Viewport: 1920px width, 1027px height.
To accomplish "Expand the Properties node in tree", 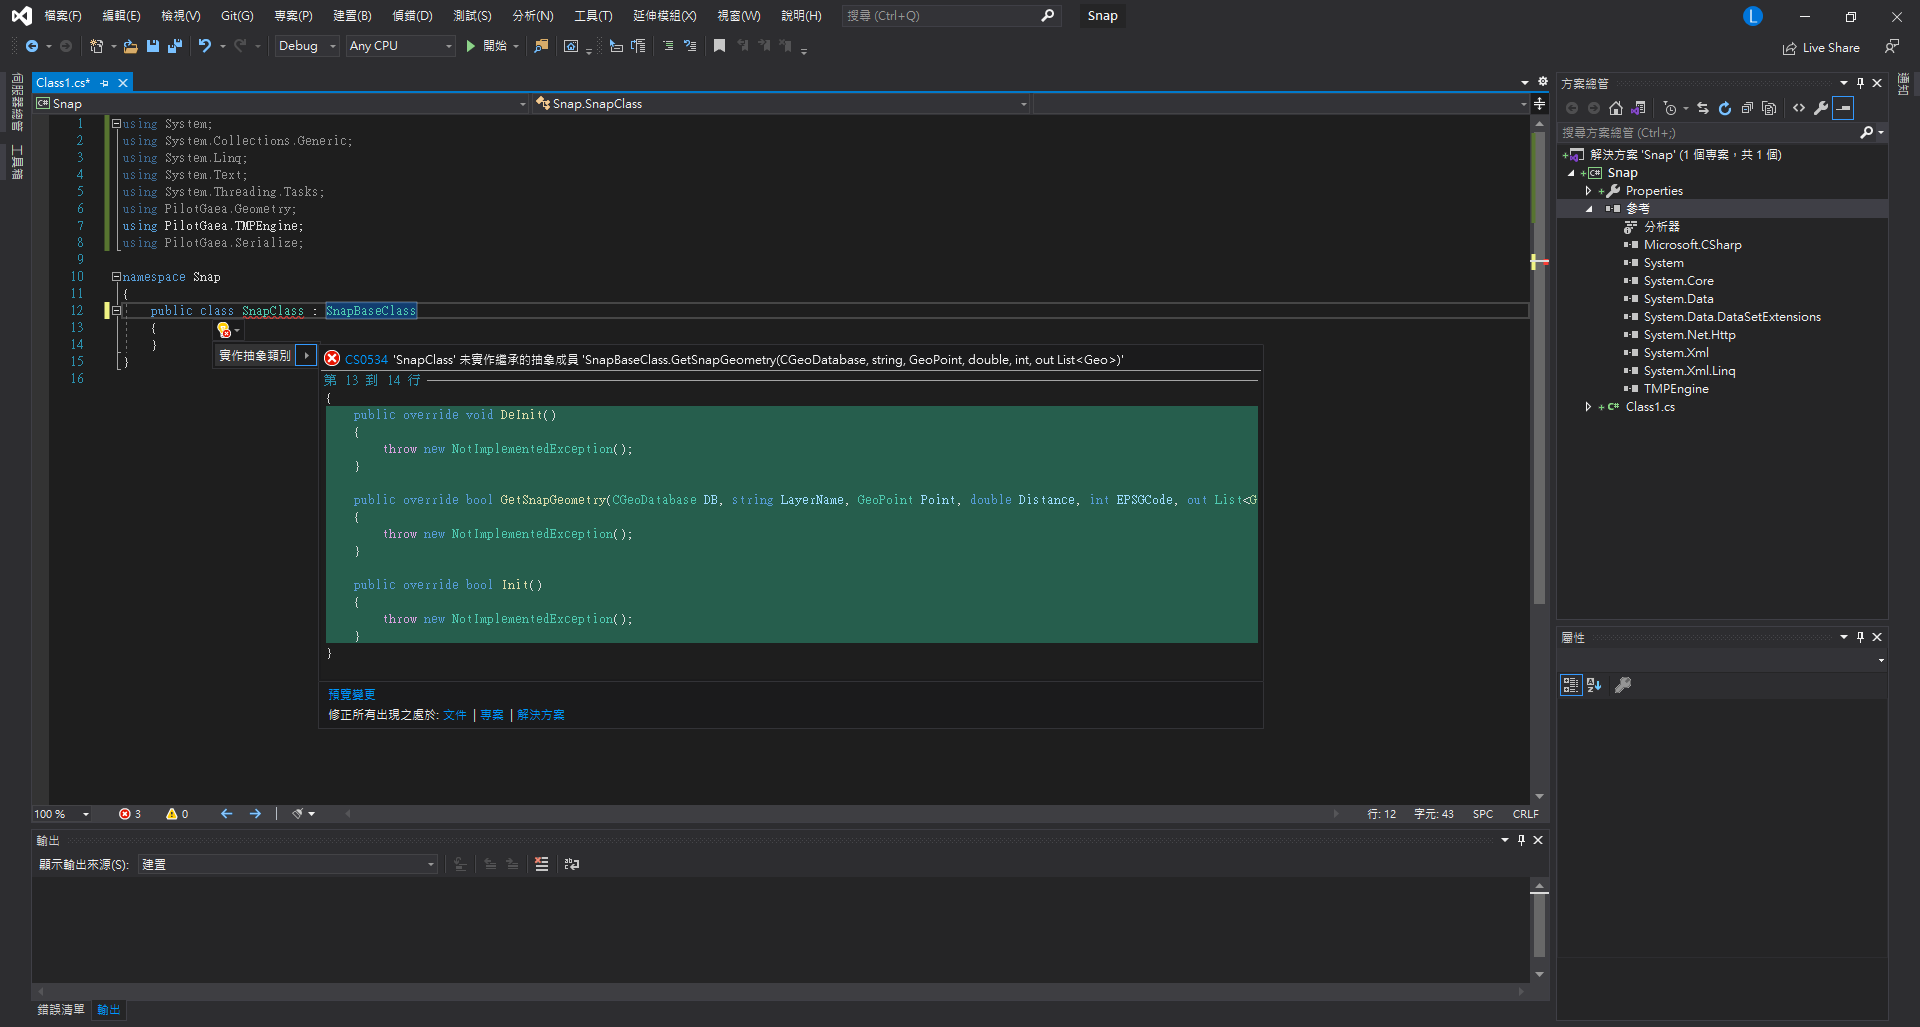I will 1588,191.
